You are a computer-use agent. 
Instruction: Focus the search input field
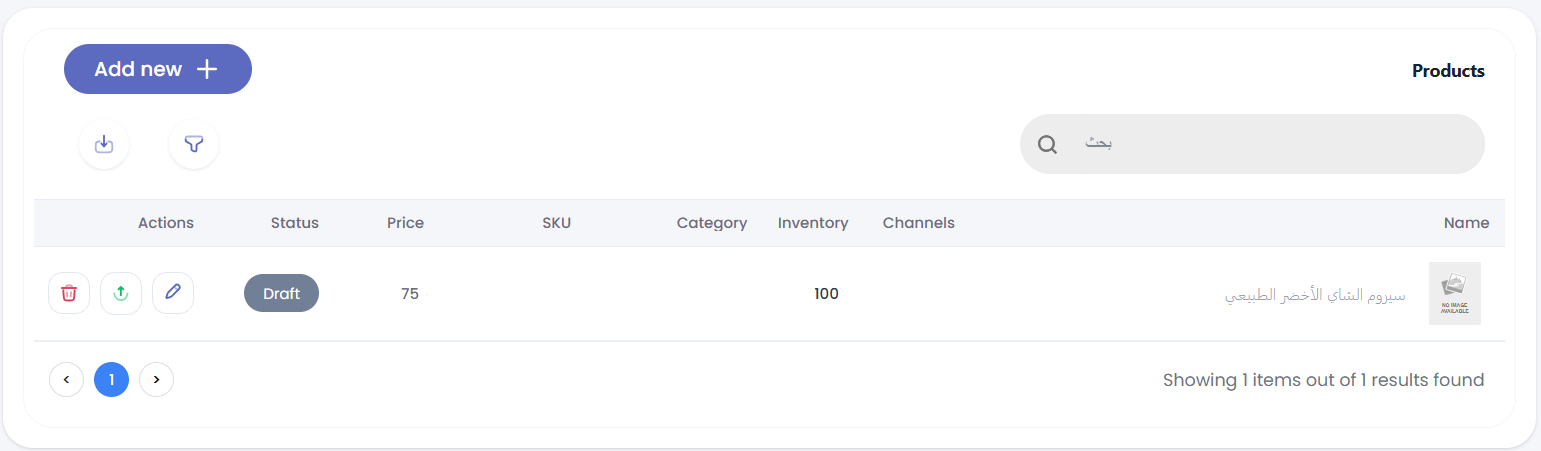tap(1252, 144)
